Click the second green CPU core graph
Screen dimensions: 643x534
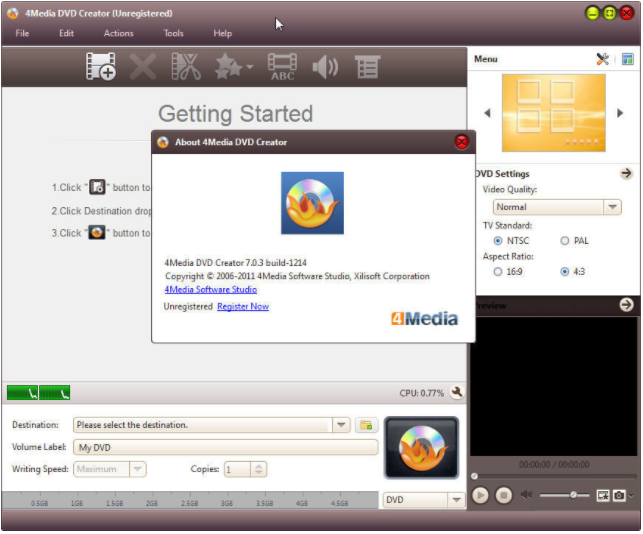click(x=55, y=393)
